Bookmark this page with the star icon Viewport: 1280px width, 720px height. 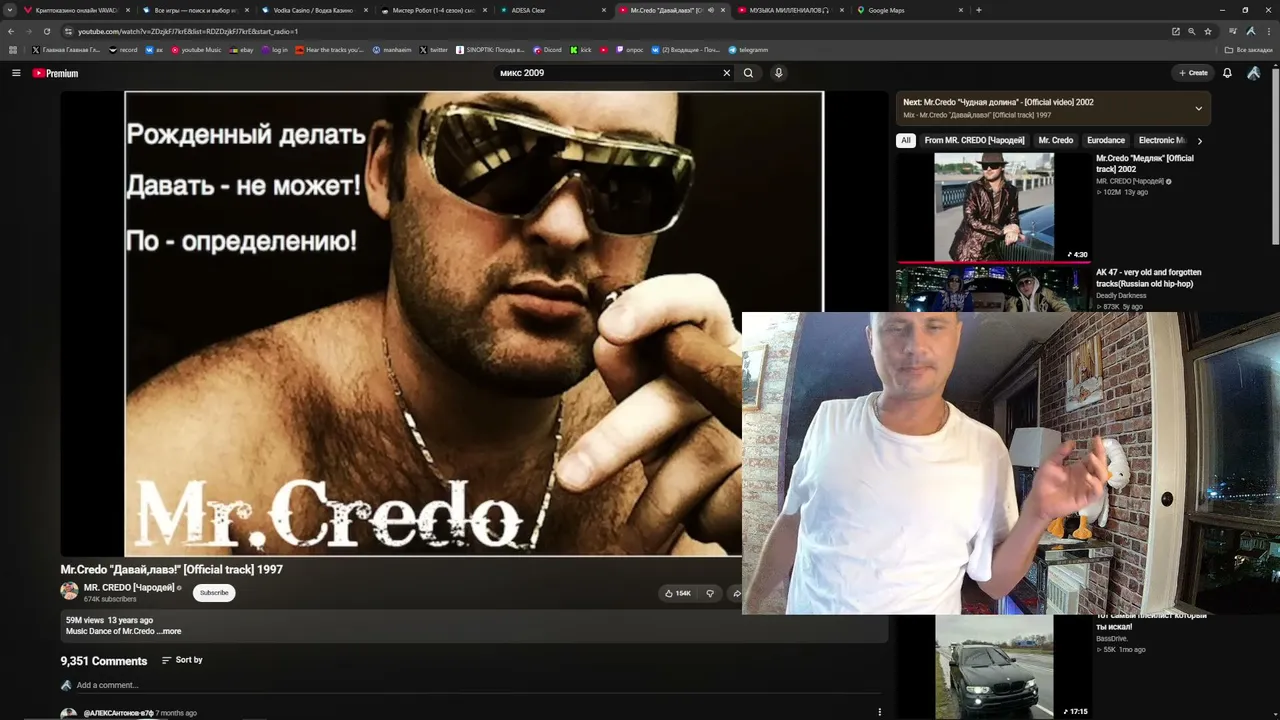point(1208,31)
